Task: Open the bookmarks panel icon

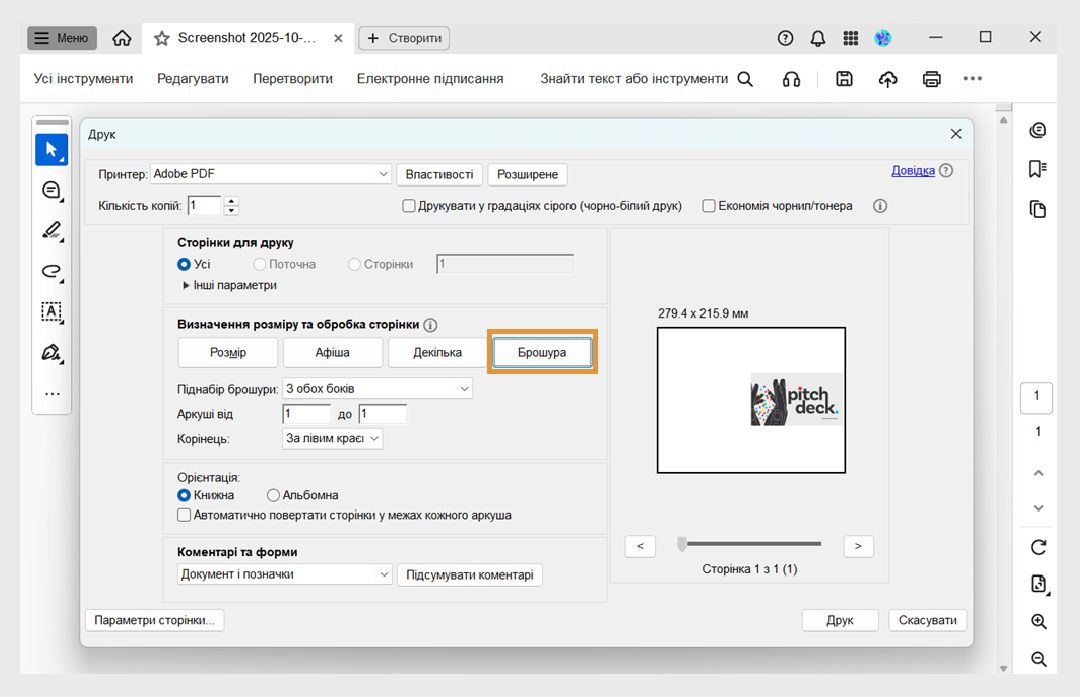Action: [1037, 169]
